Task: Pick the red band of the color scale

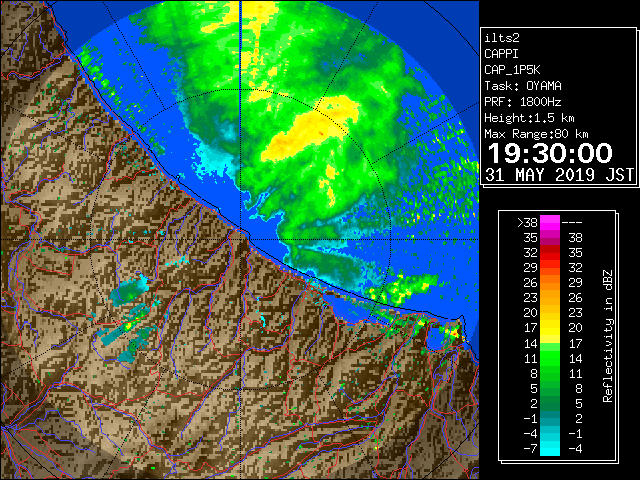Action: point(550,253)
